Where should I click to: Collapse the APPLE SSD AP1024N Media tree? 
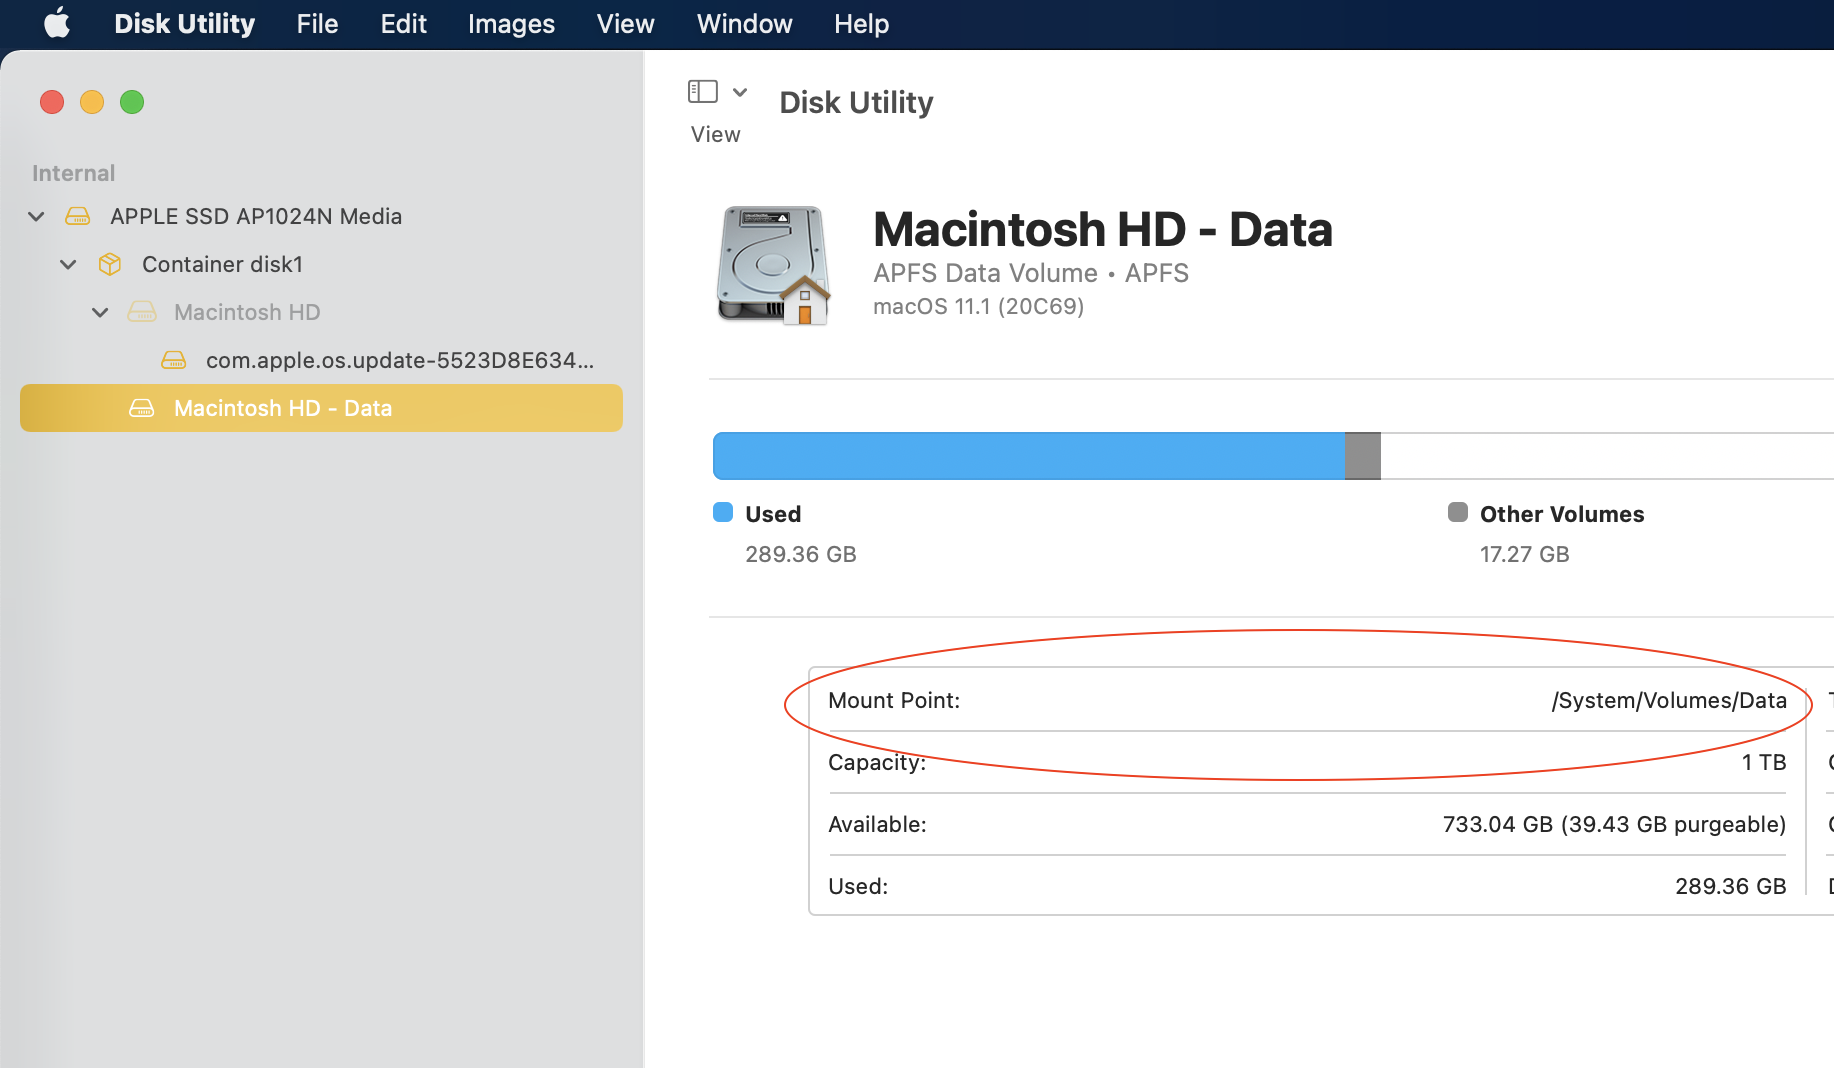tap(36, 216)
